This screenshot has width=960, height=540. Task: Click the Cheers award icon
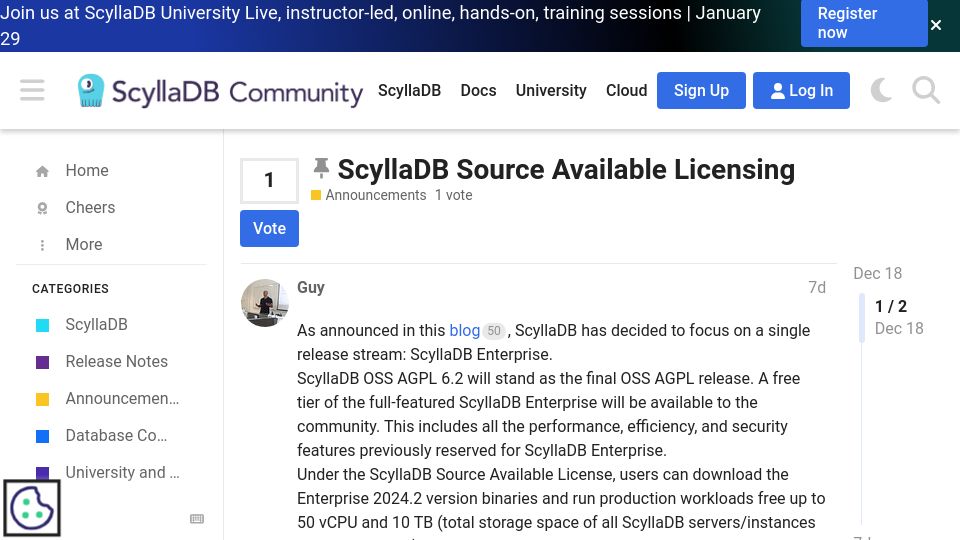coord(42,209)
